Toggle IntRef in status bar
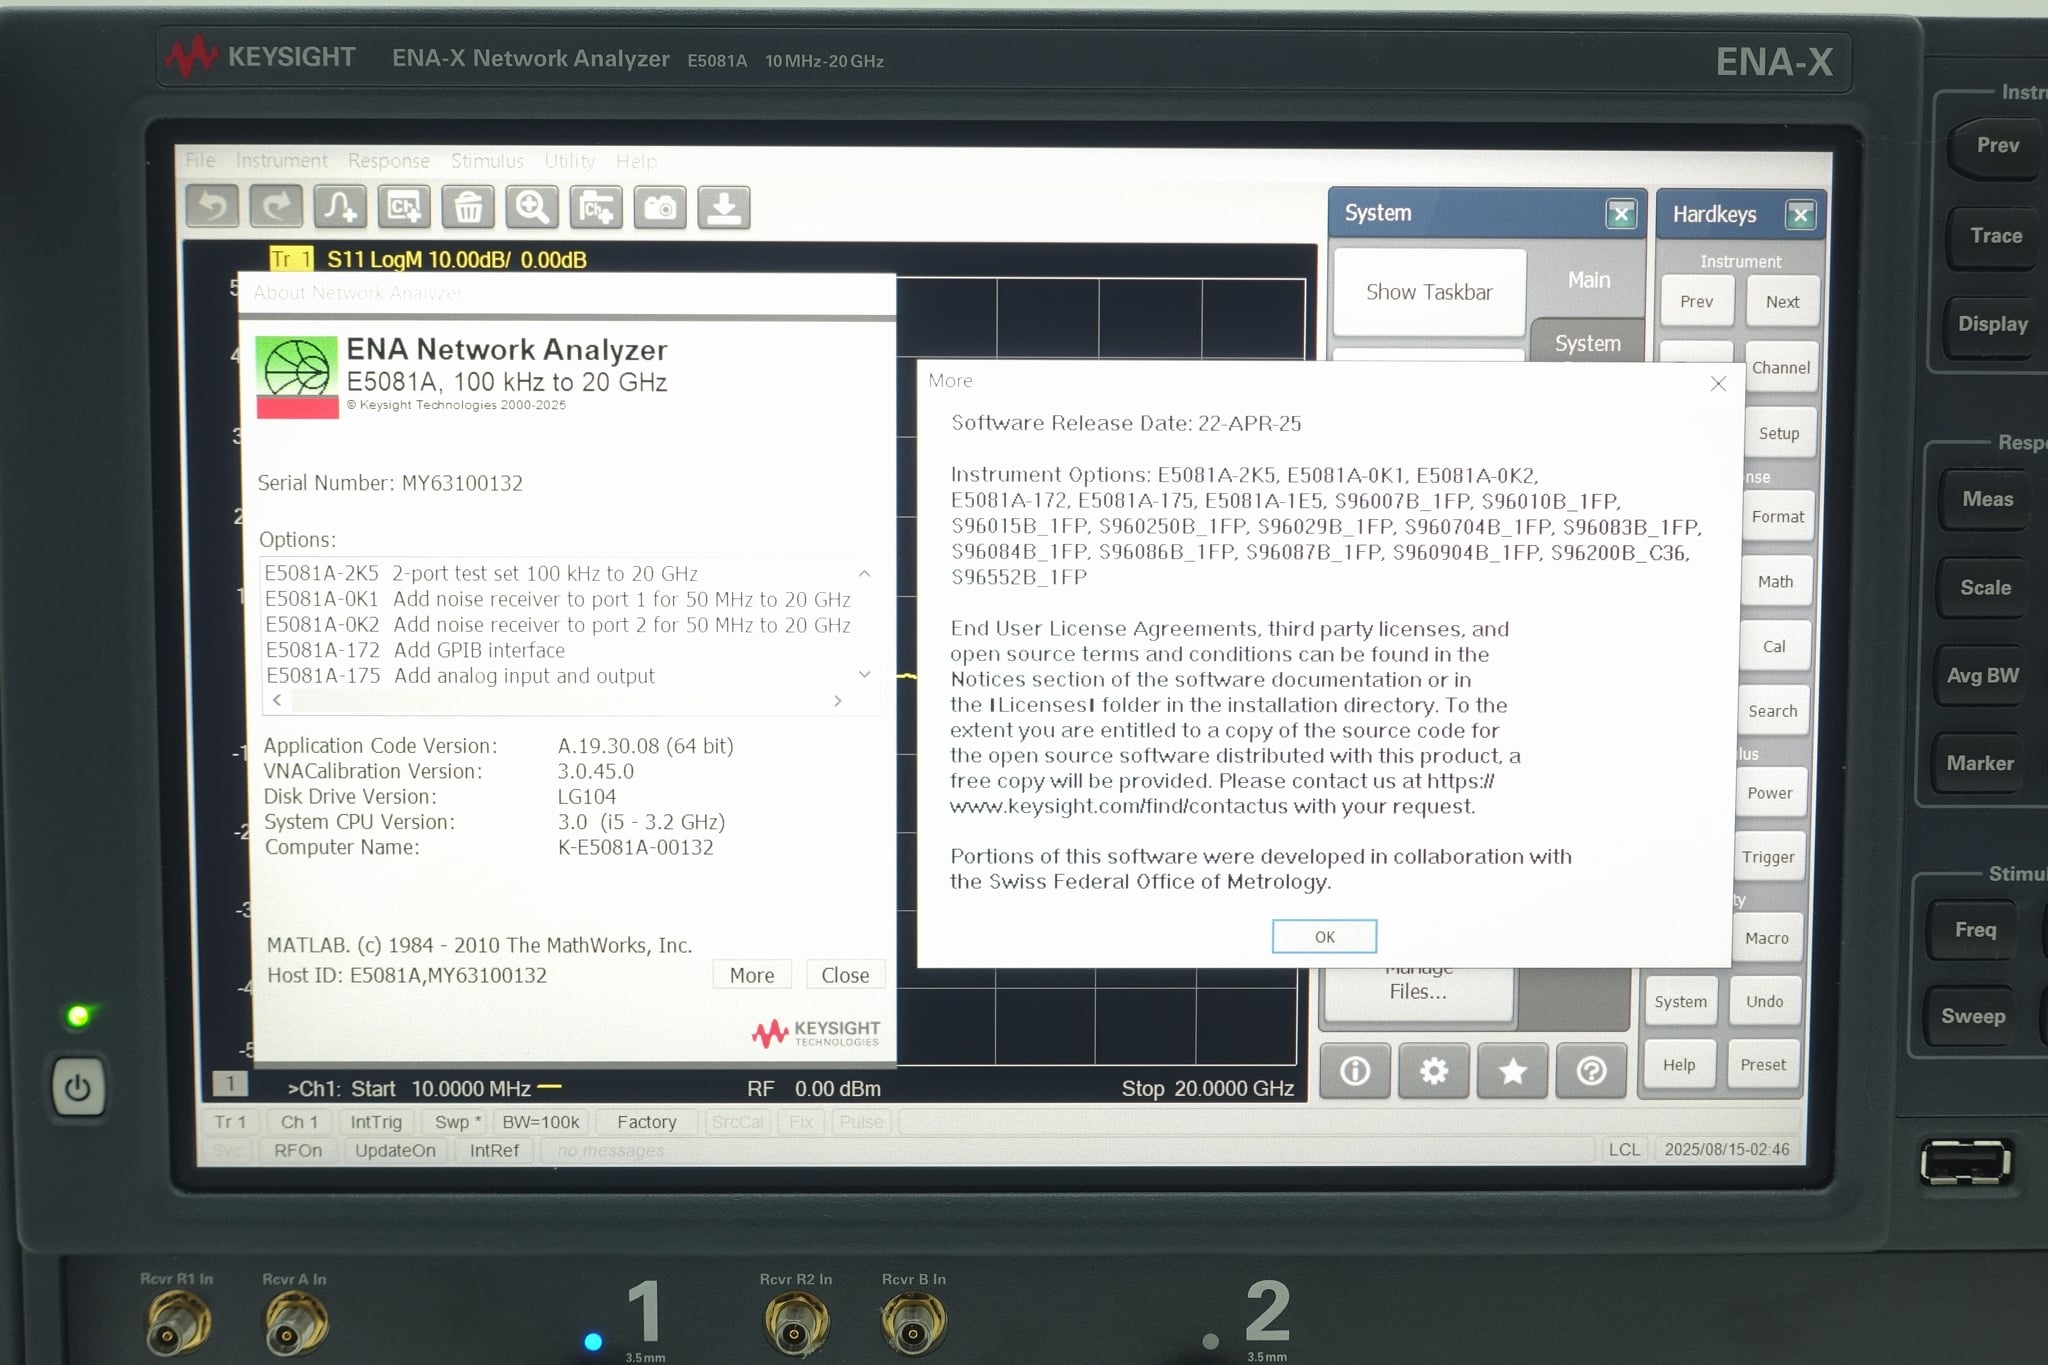Viewport: 2048px width, 1365px height. tap(494, 1150)
